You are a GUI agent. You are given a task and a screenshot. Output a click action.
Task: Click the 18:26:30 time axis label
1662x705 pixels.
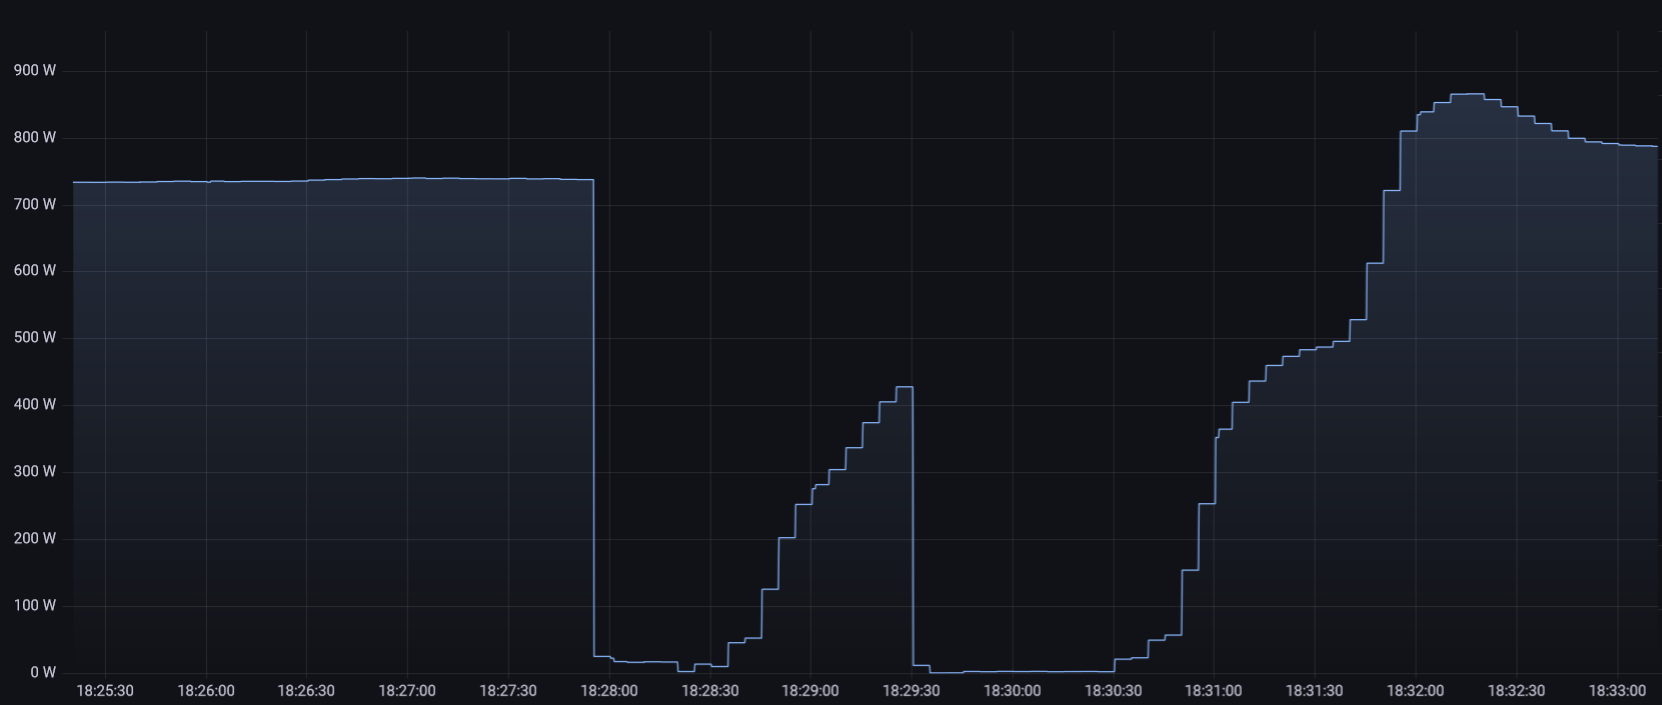coord(306,691)
